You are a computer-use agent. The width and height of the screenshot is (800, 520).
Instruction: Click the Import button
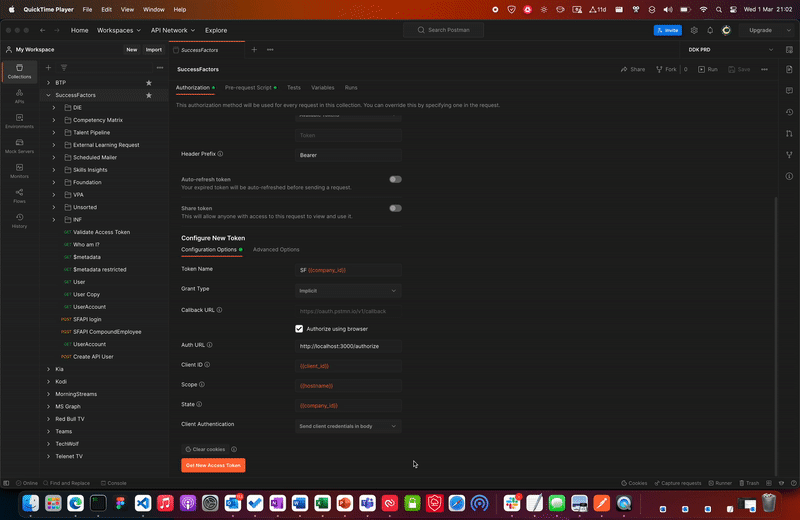[x=154, y=49]
